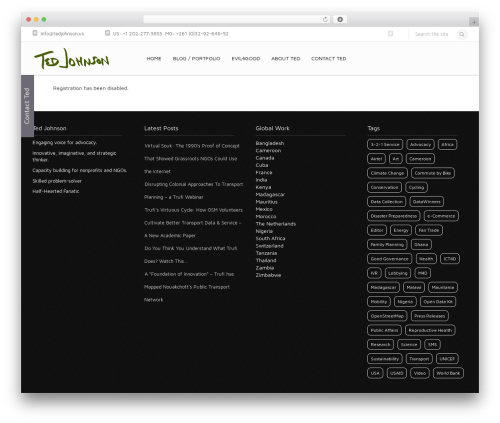
Task: Select France under Global Work
Action: click(x=264, y=173)
